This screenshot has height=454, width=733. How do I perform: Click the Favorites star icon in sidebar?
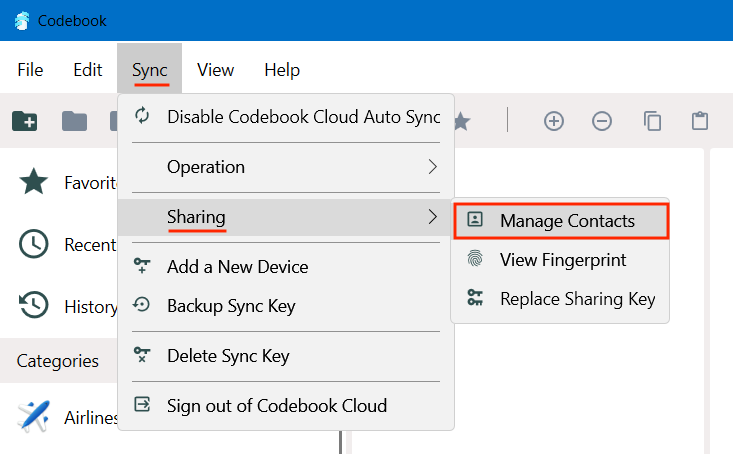point(34,181)
